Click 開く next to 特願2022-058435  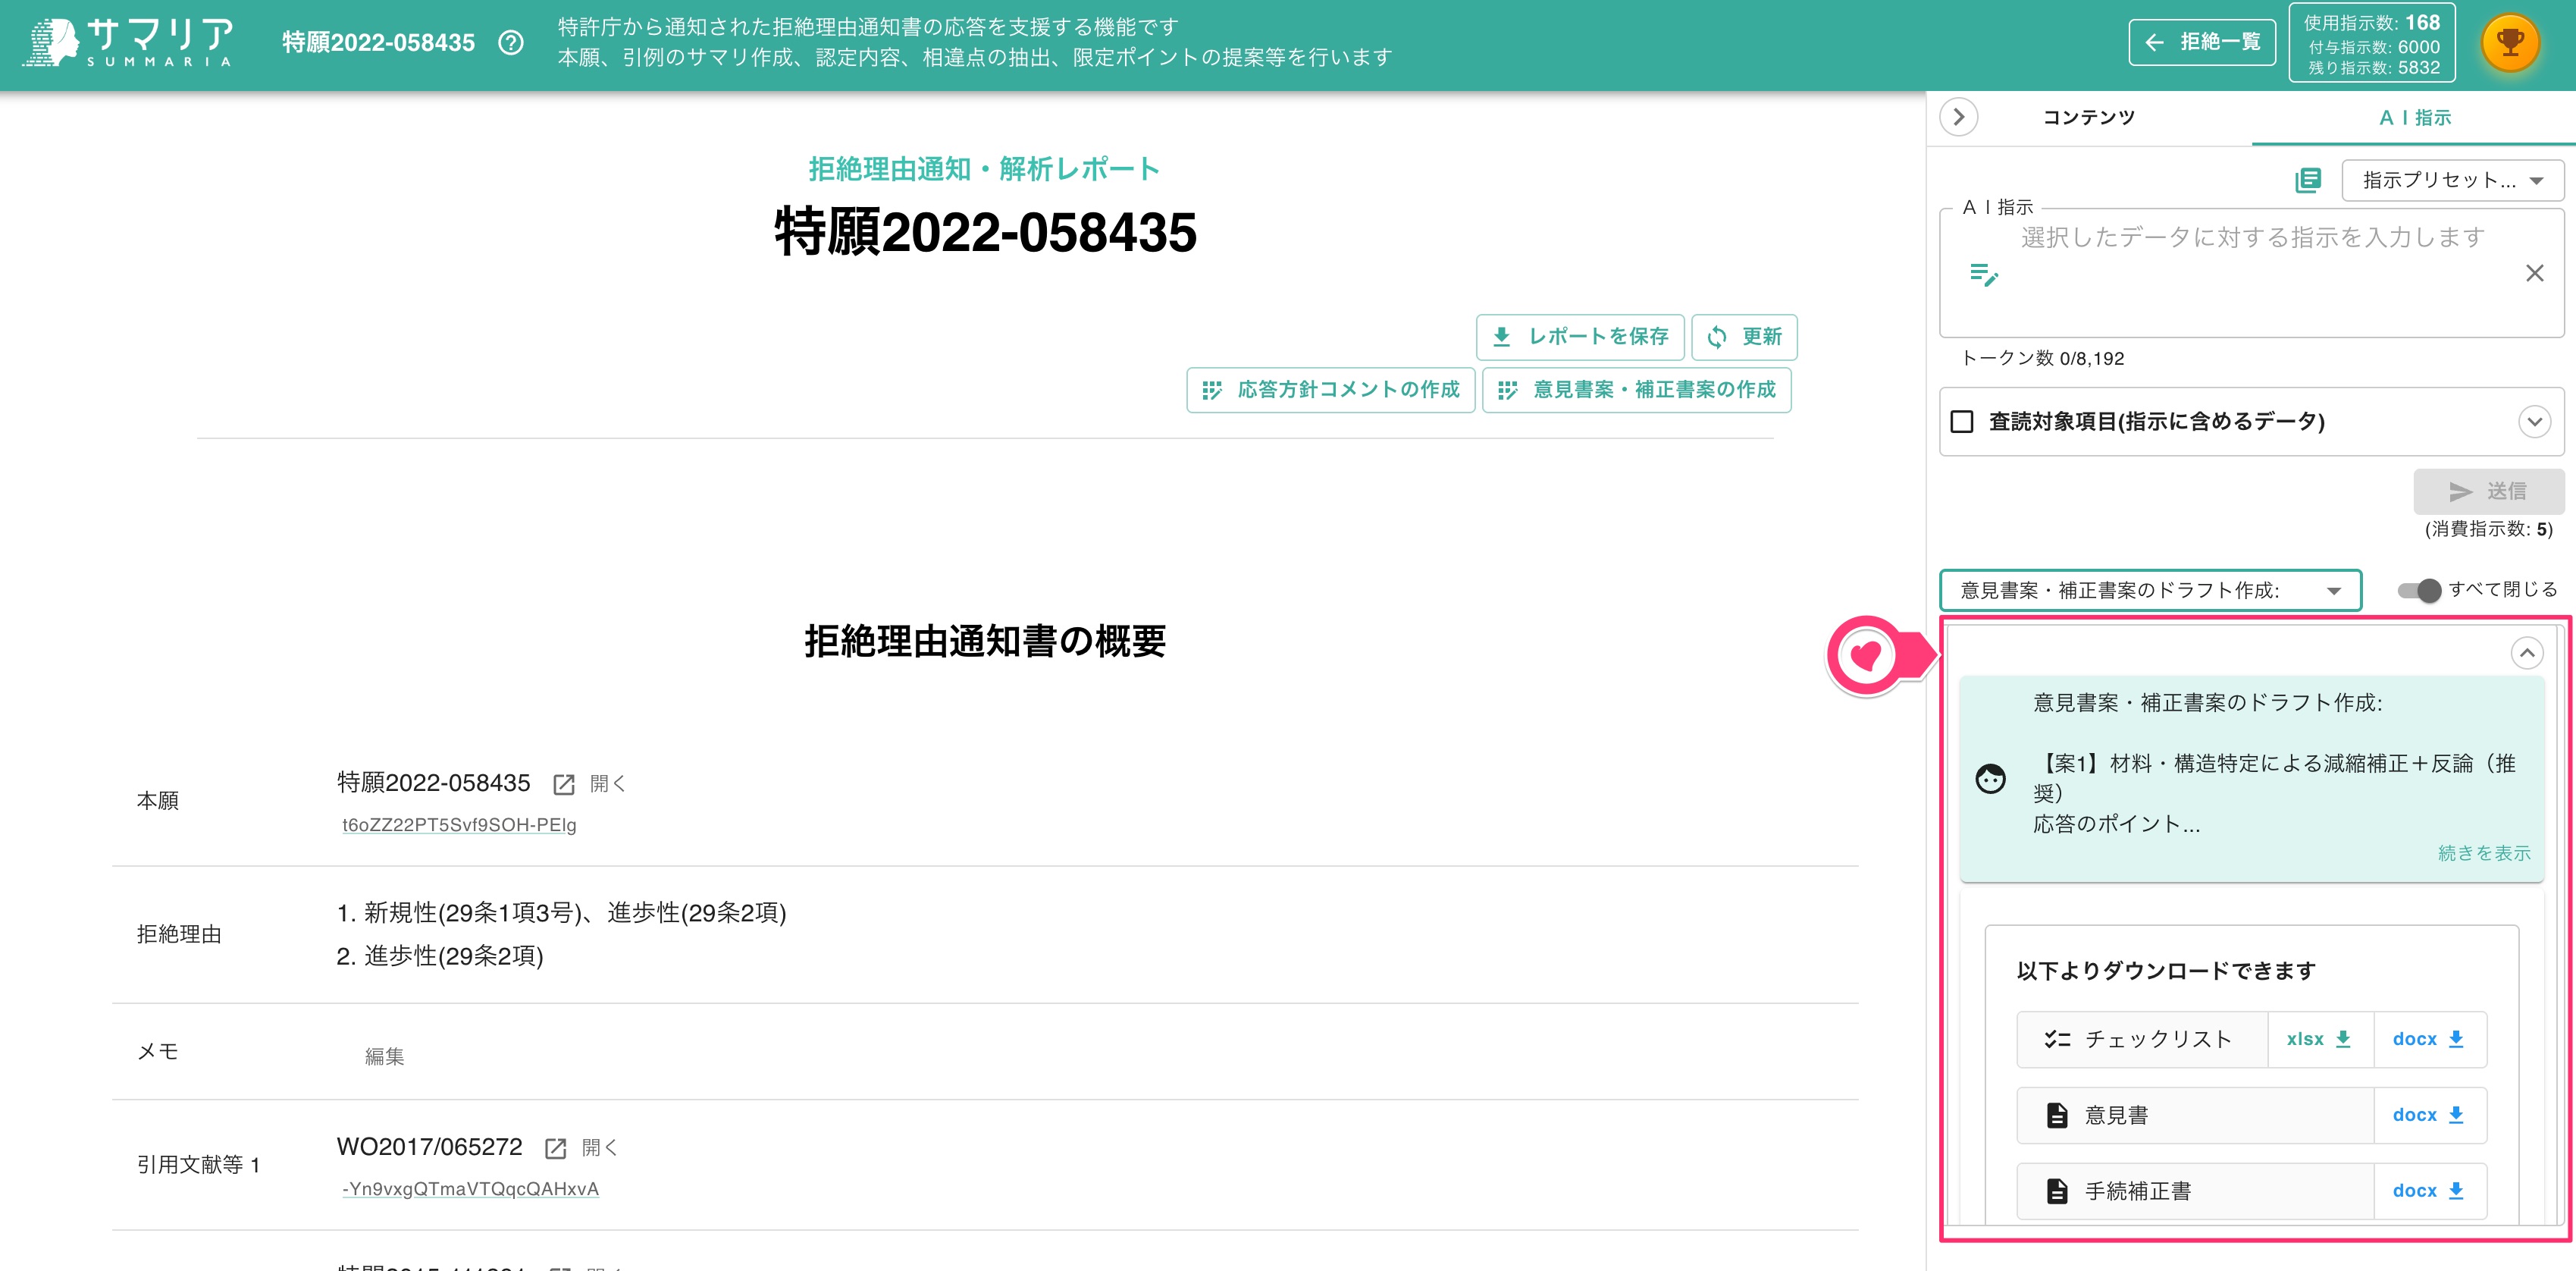[607, 784]
